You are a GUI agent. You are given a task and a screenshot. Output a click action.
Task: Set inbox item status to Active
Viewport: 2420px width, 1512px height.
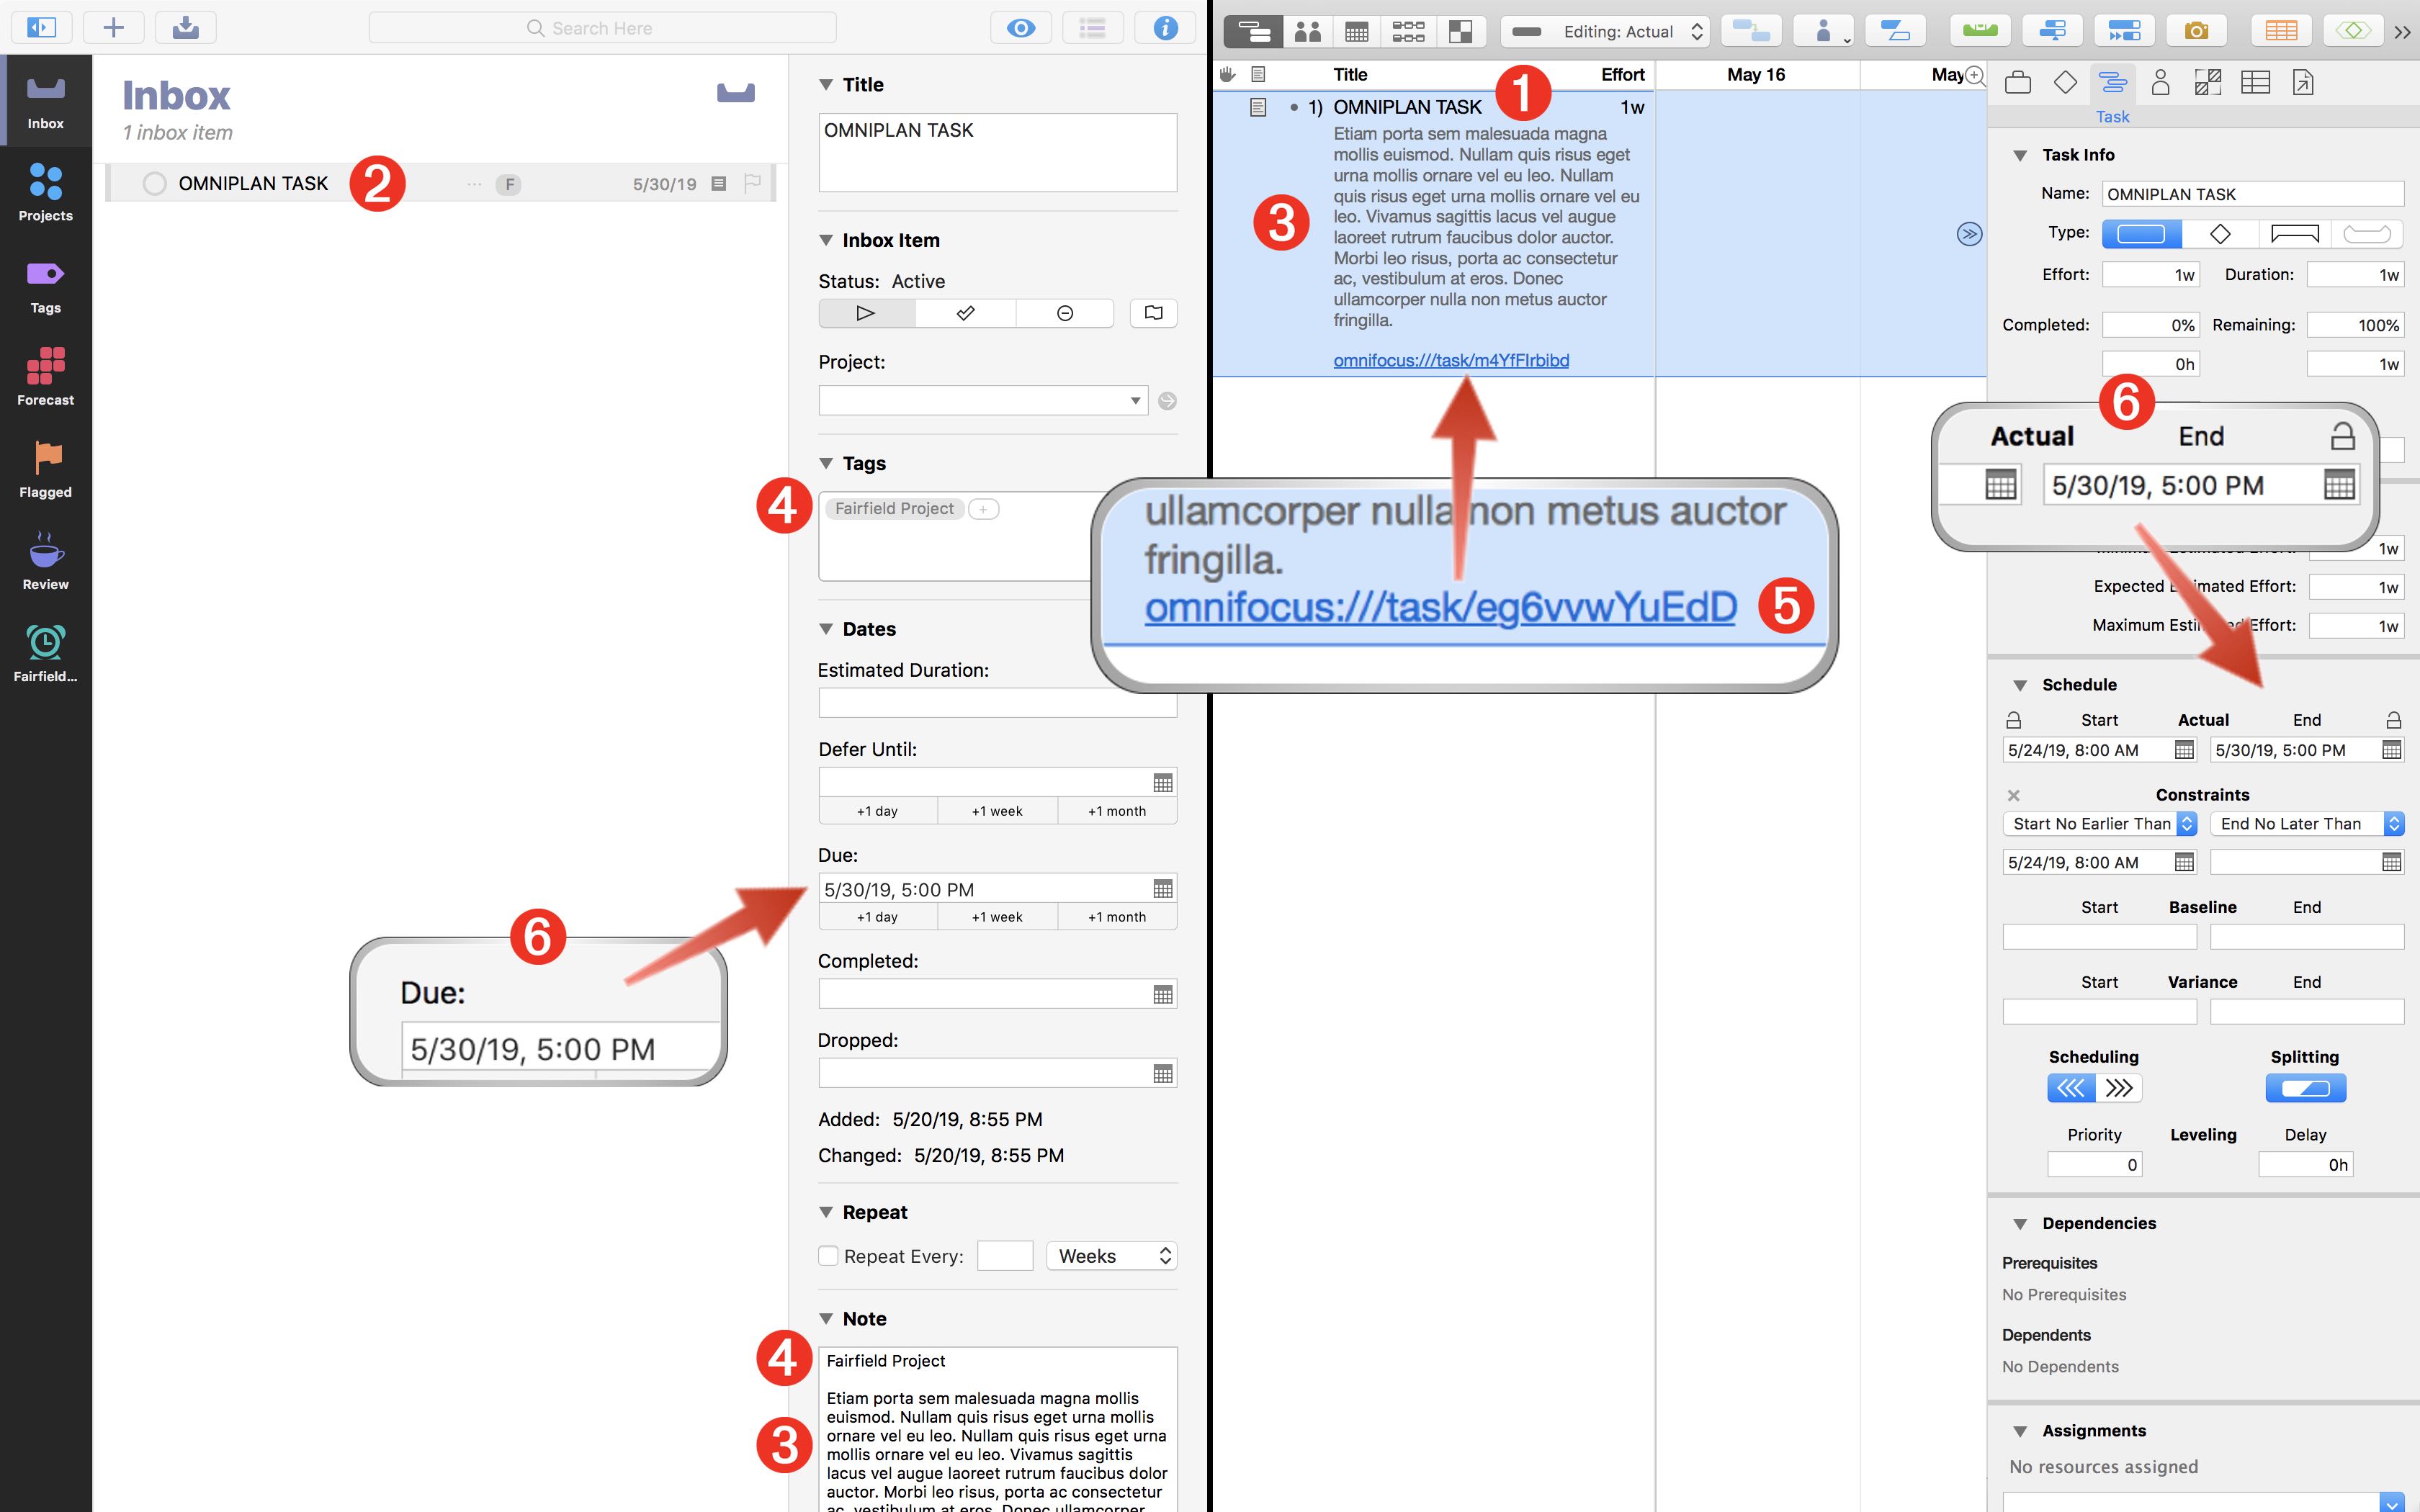click(x=866, y=313)
